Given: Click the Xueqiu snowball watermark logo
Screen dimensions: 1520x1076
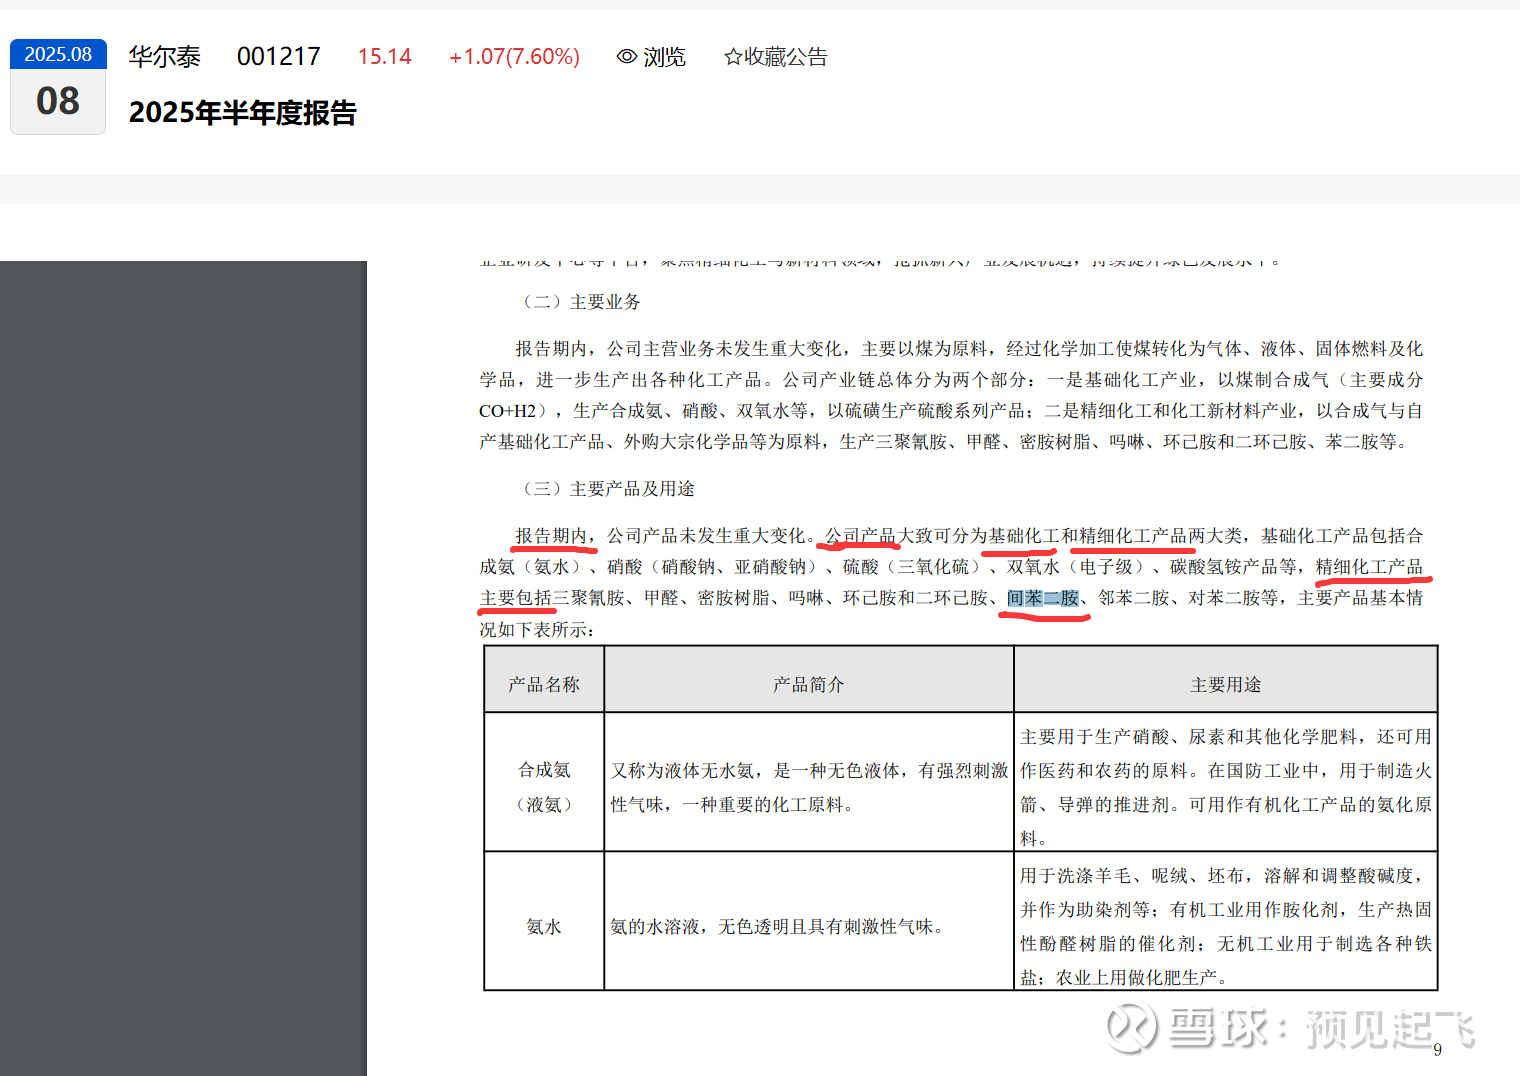Looking at the screenshot, I should tap(1131, 1028).
